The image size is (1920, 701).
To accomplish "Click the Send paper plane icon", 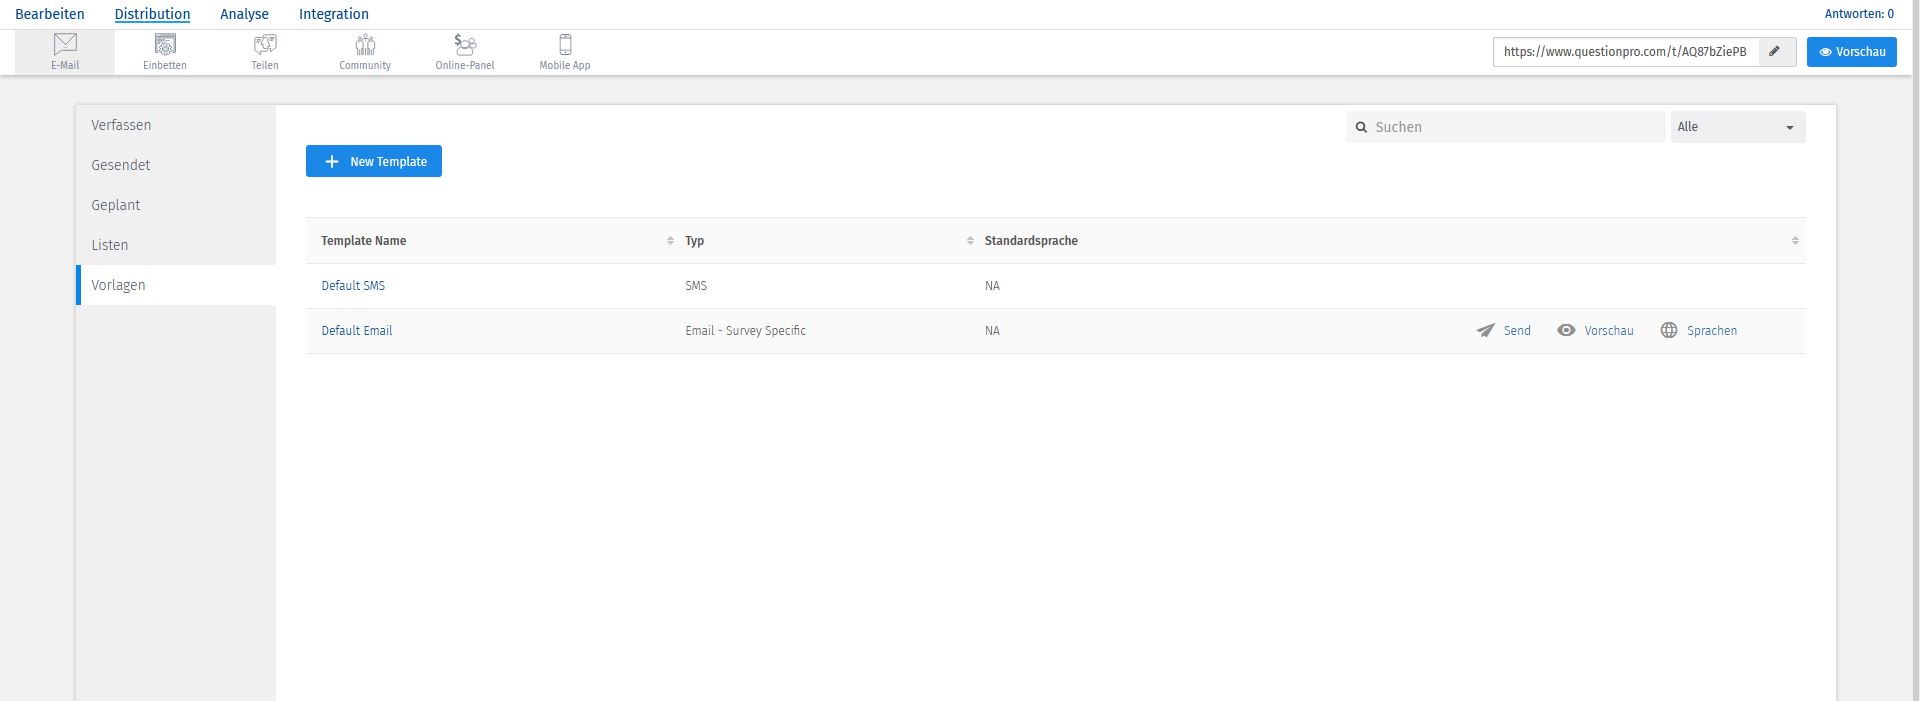I will pyautogui.click(x=1486, y=331).
